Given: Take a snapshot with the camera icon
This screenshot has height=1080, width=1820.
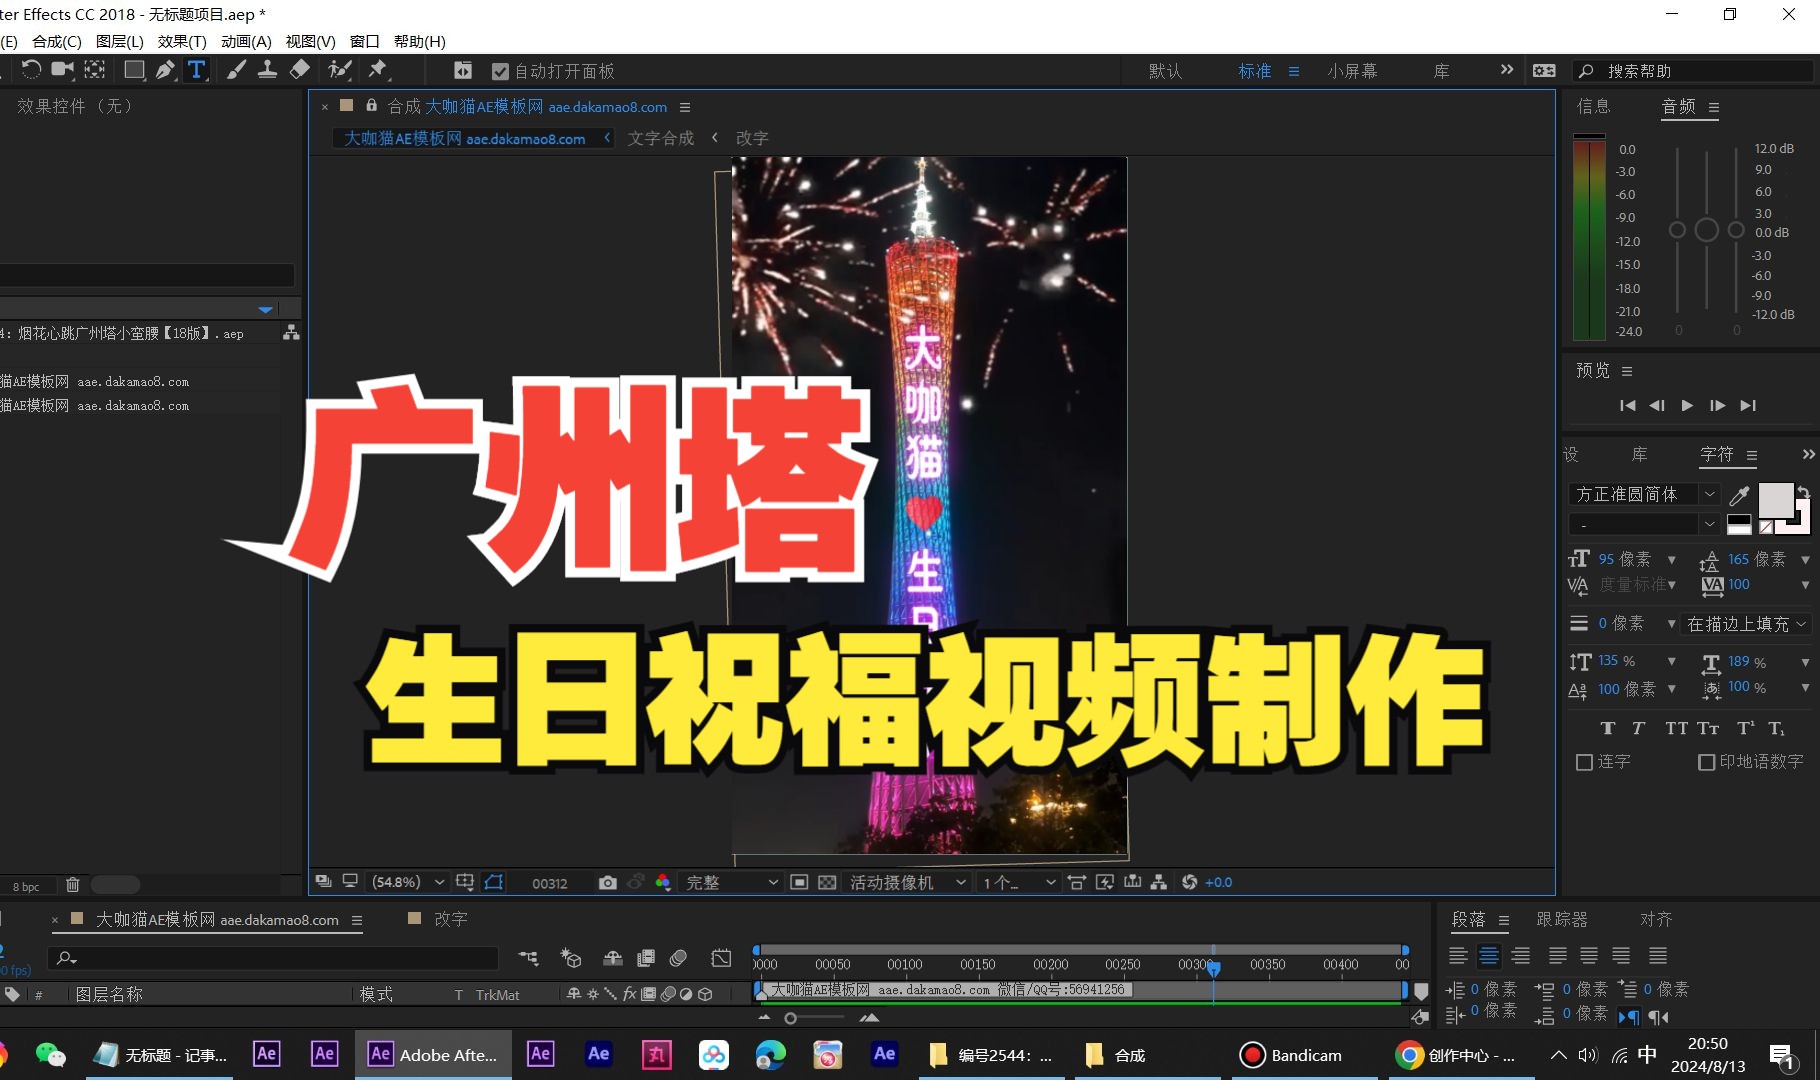Looking at the screenshot, I should click(x=607, y=882).
